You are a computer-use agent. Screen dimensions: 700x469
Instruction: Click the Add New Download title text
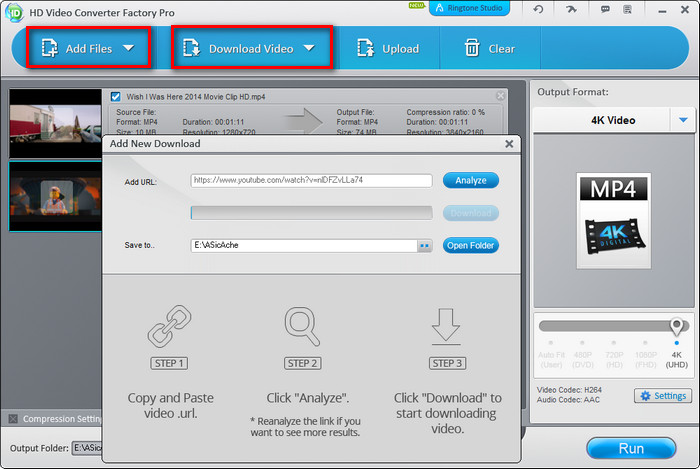(155, 144)
